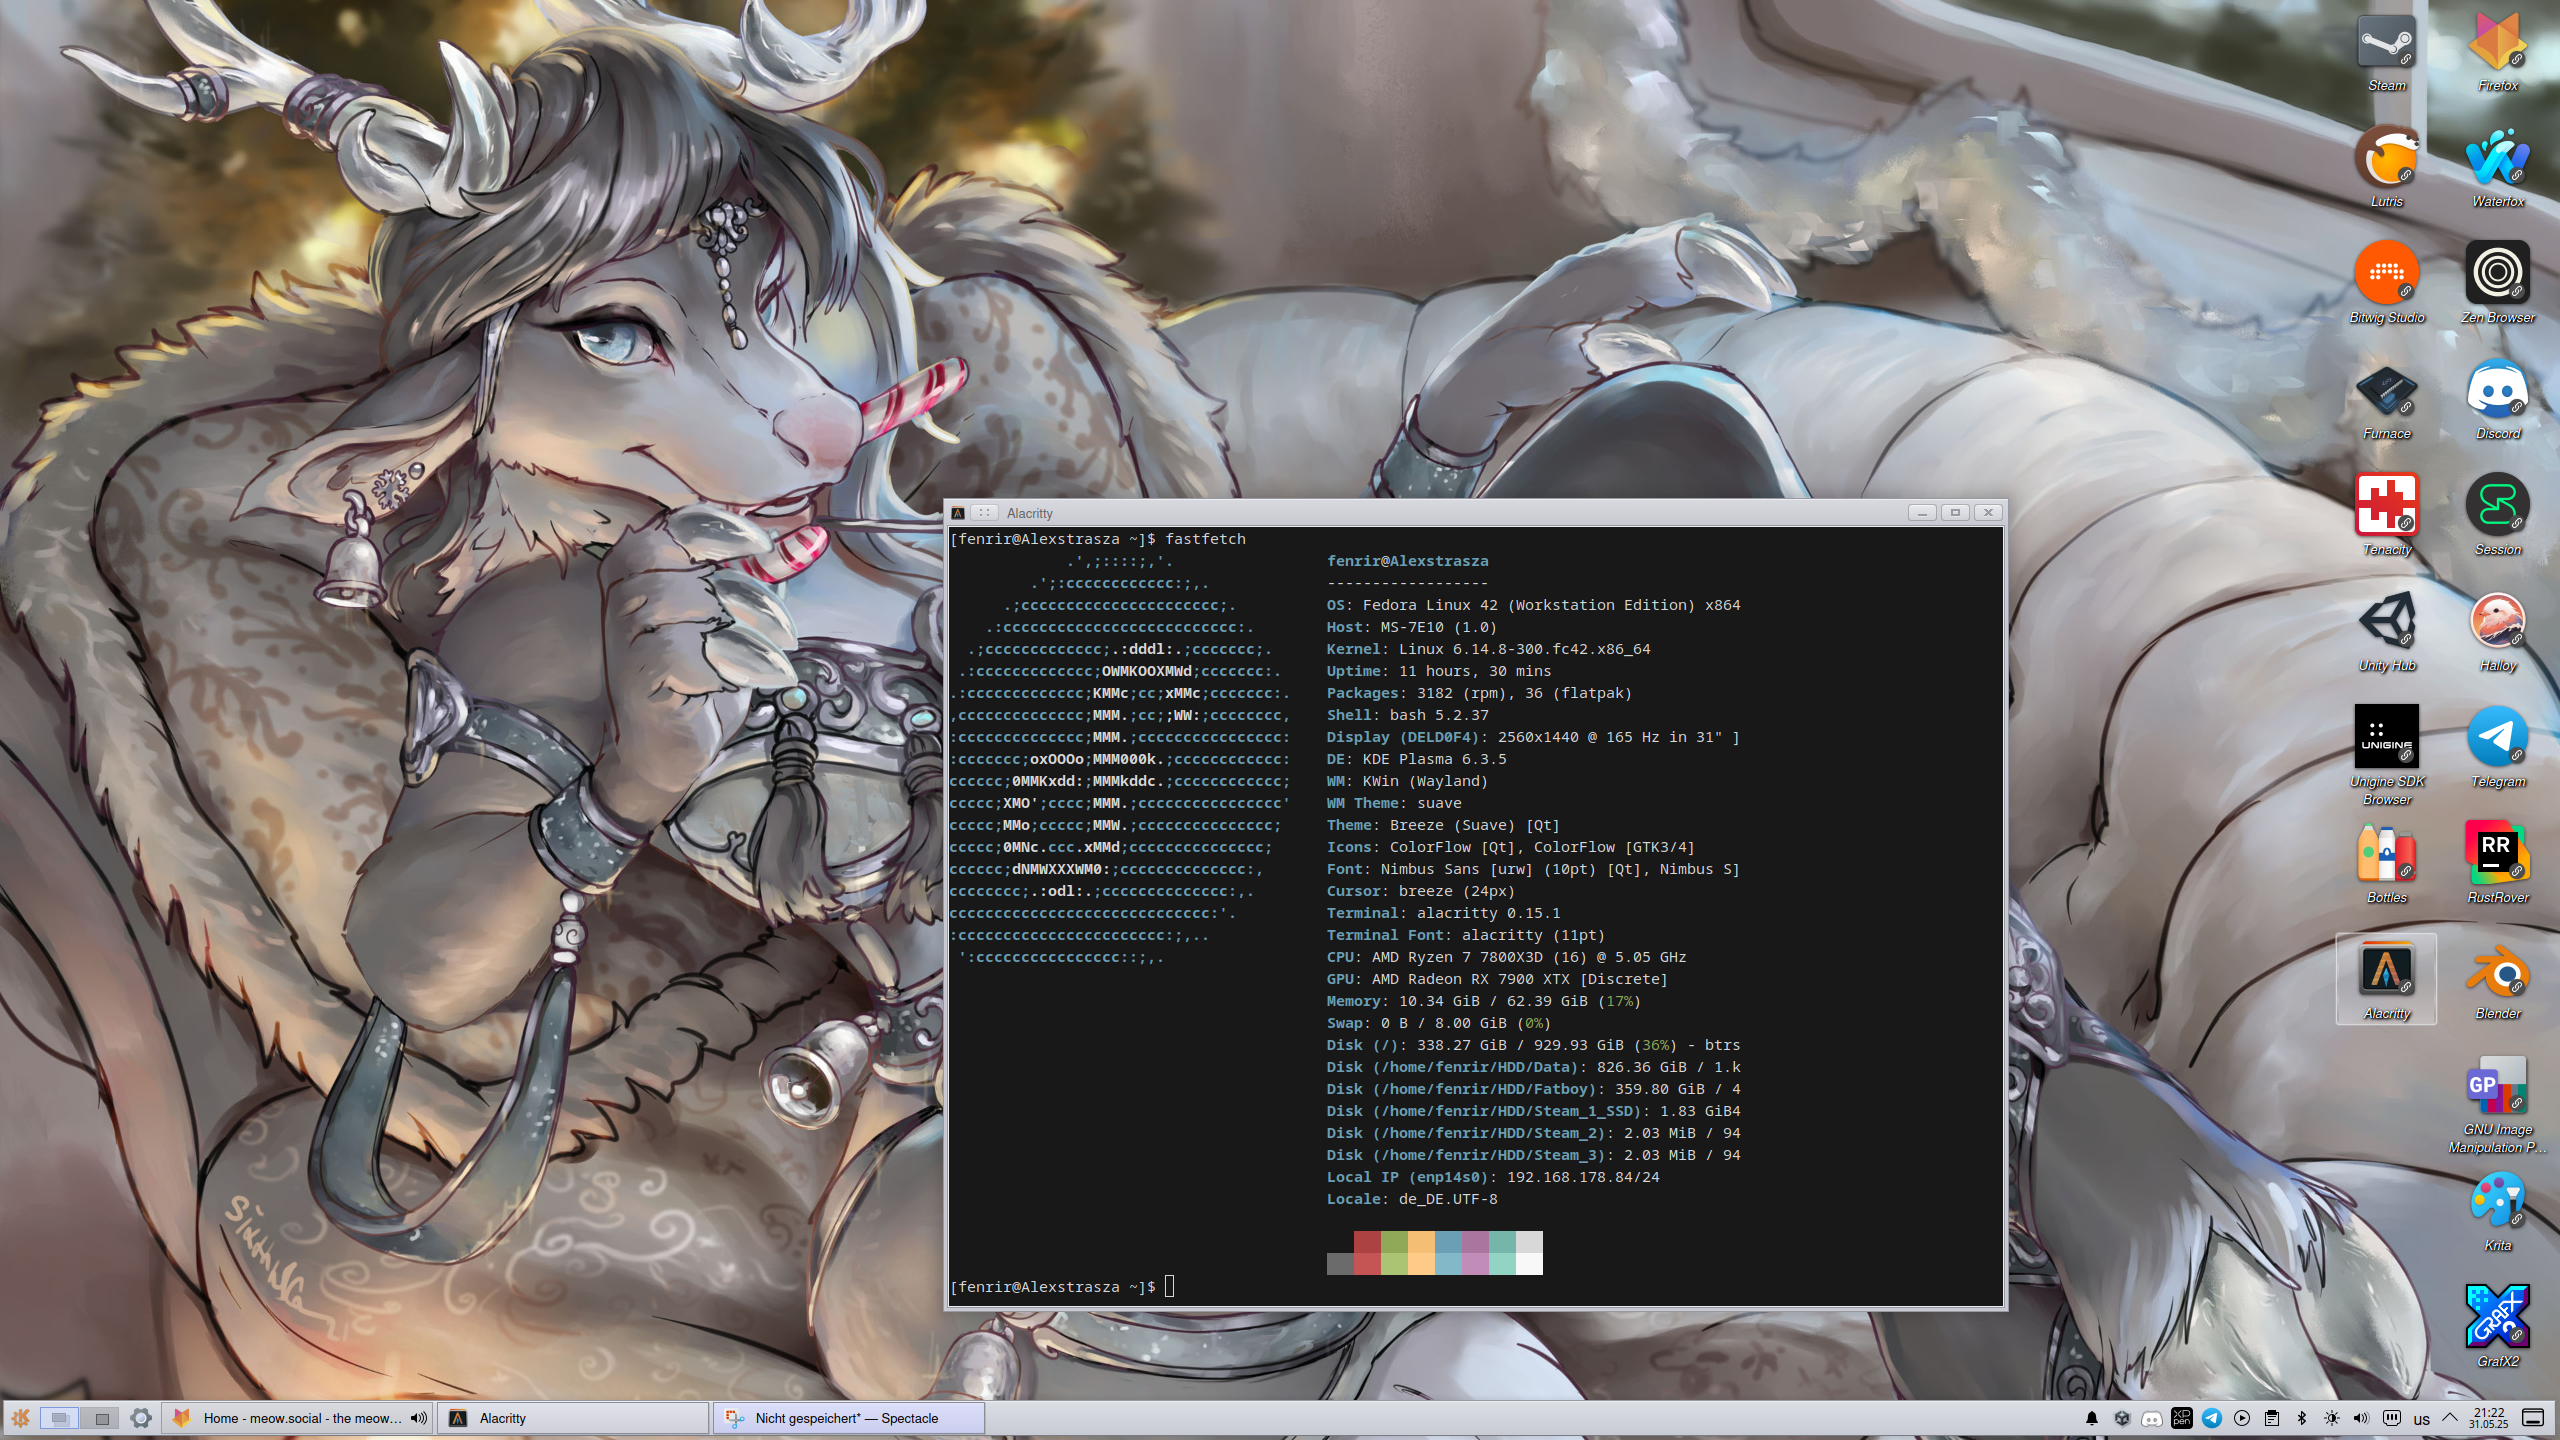
Task: Open the Alacritty window menu icon in title bar
Action: [958, 513]
